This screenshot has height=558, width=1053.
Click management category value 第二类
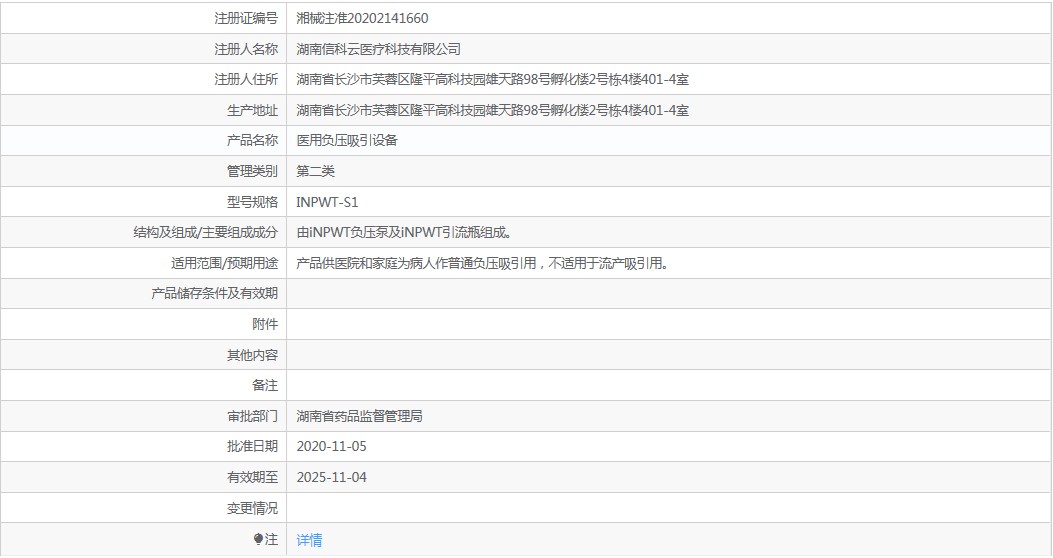click(316, 172)
